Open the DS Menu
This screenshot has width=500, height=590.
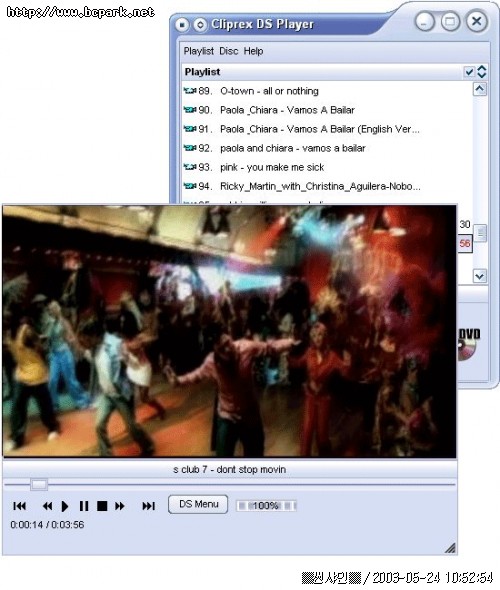click(x=198, y=504)
